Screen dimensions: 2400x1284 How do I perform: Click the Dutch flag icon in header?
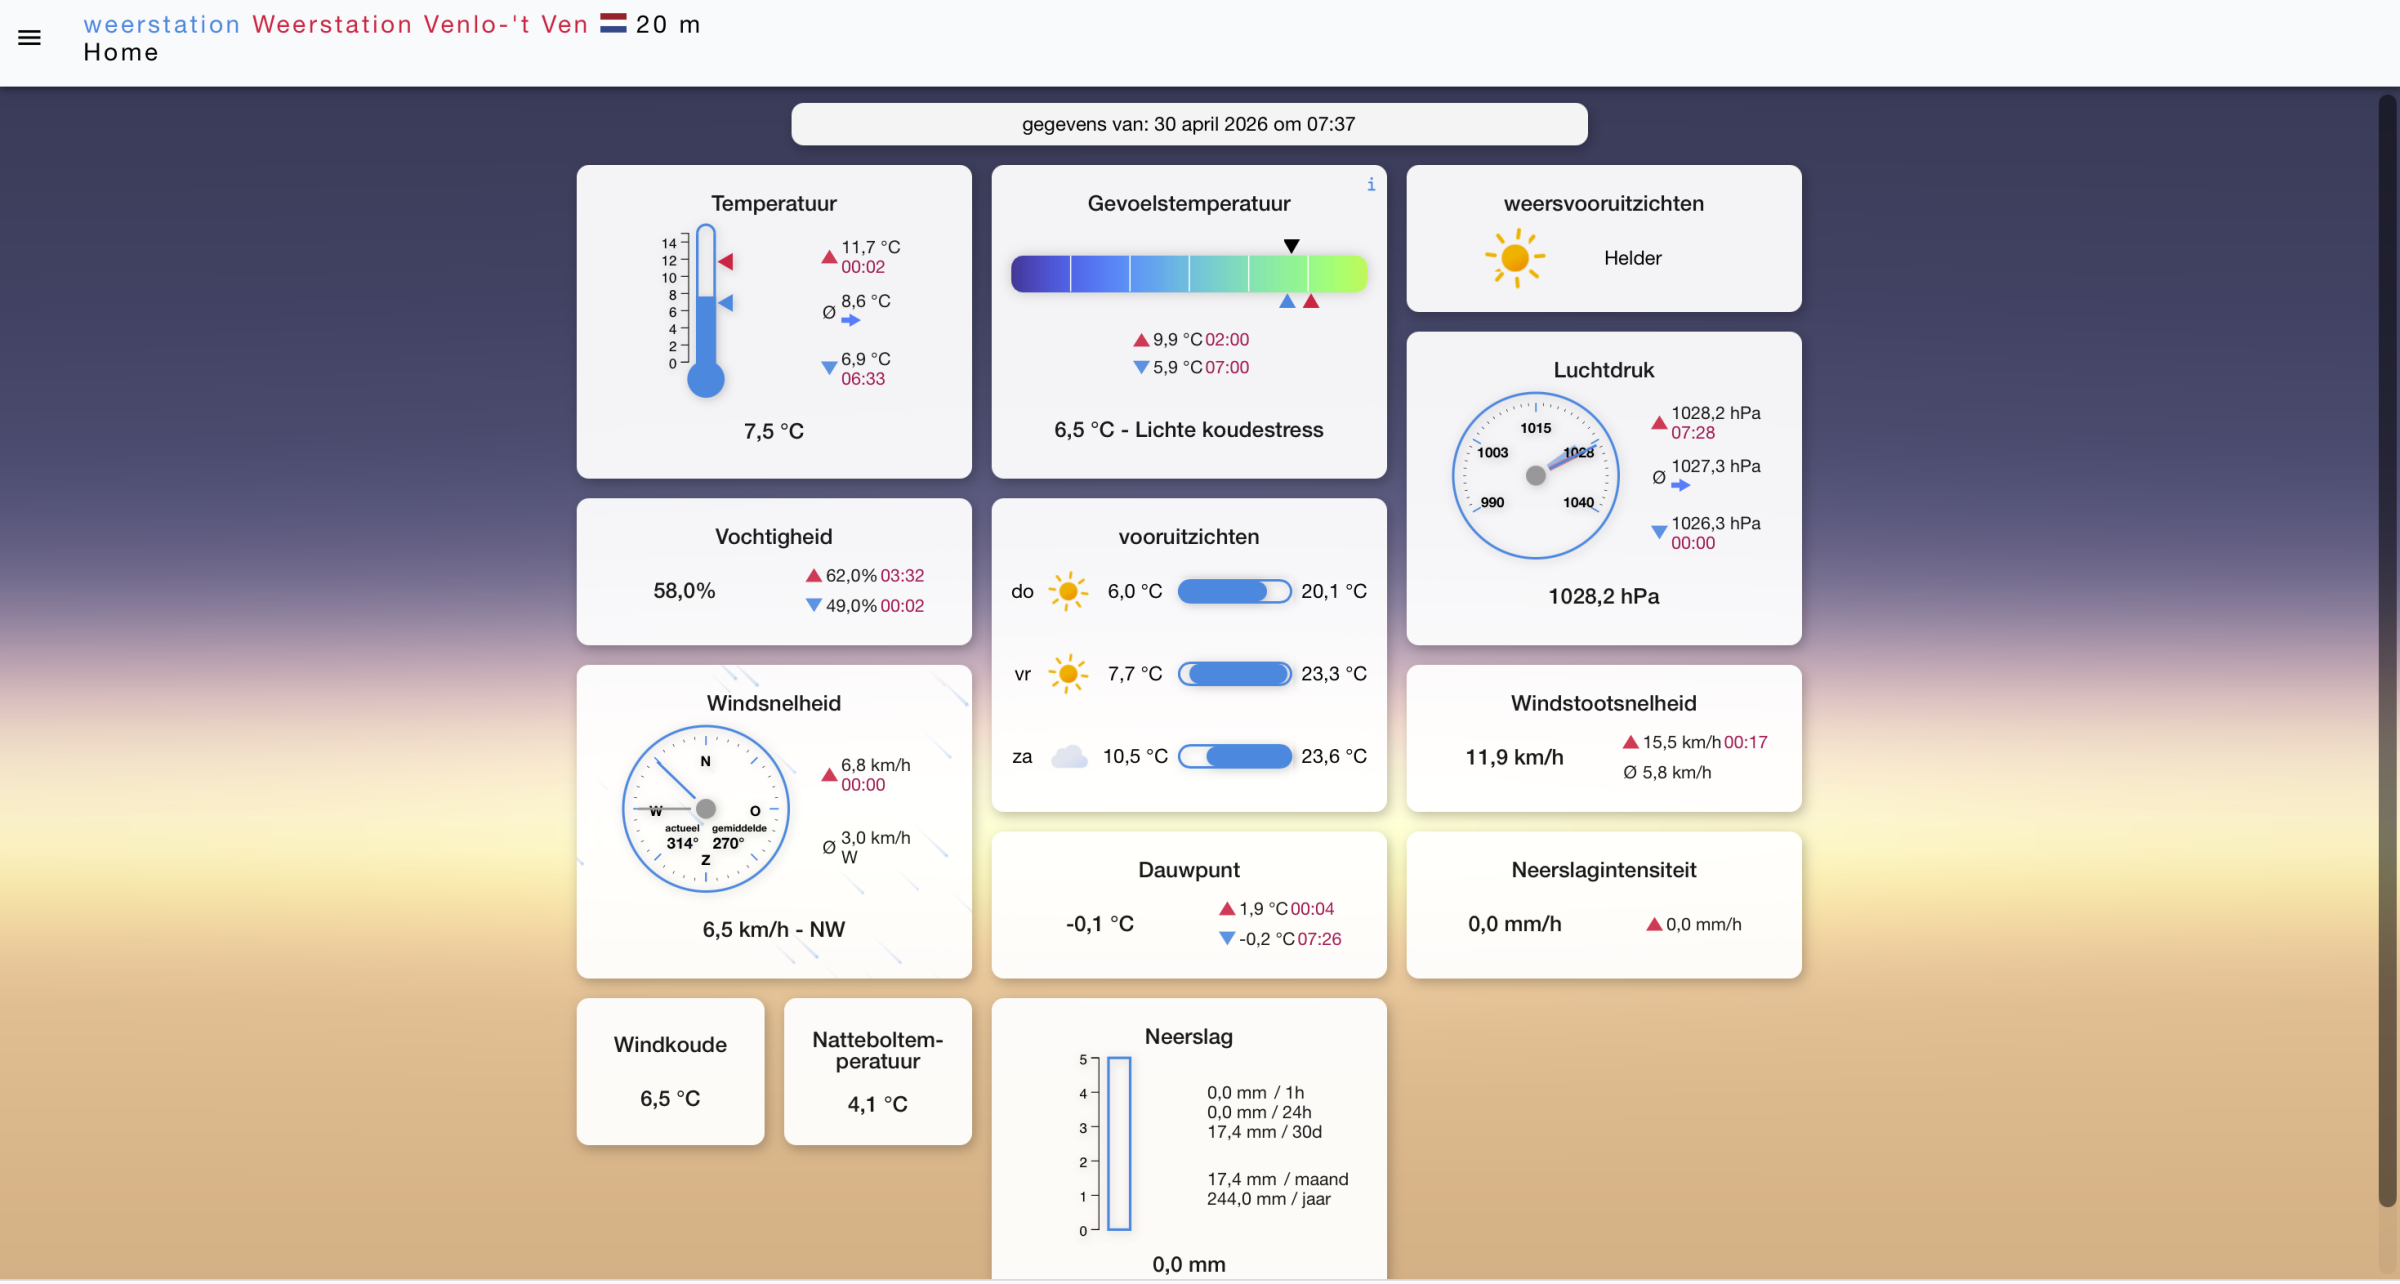[x=613, y=24]
